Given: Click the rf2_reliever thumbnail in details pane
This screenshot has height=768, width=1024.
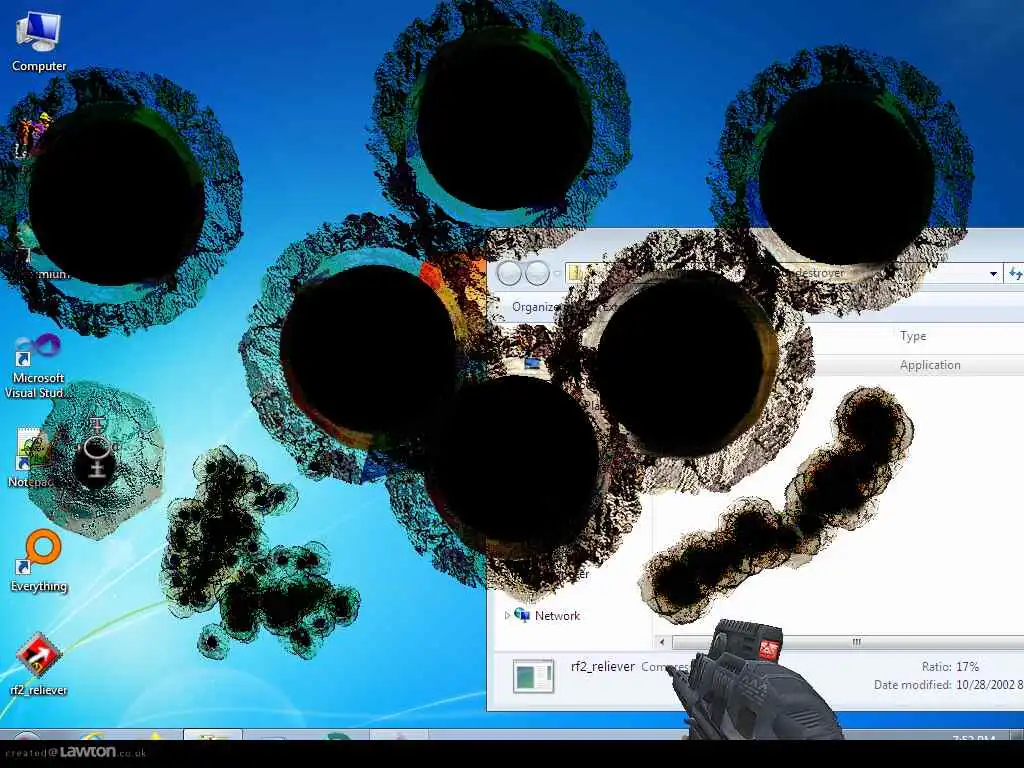Looking at the screenshot, I should [534, 676].
